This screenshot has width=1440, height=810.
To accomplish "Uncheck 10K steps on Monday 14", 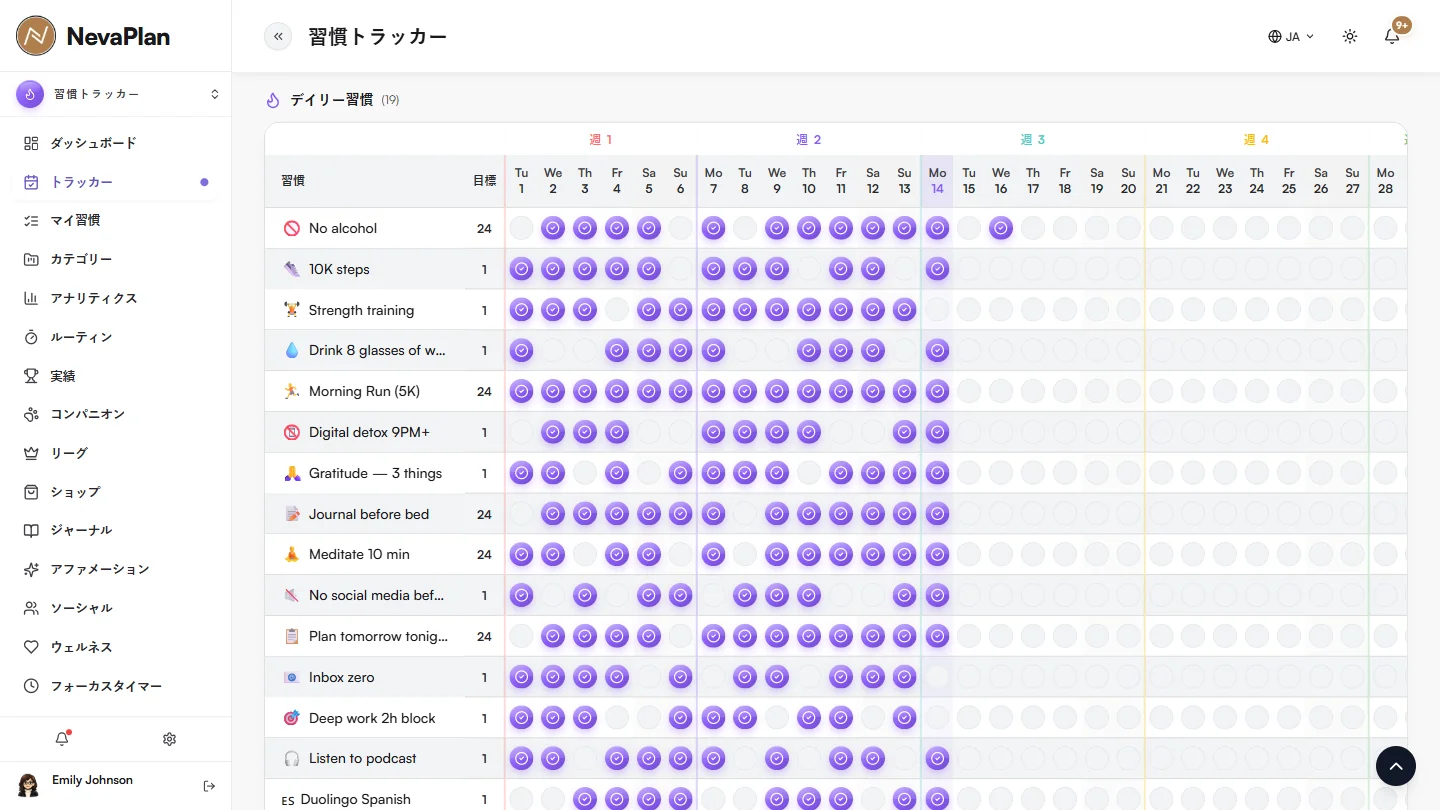I will tap(937, 269).
